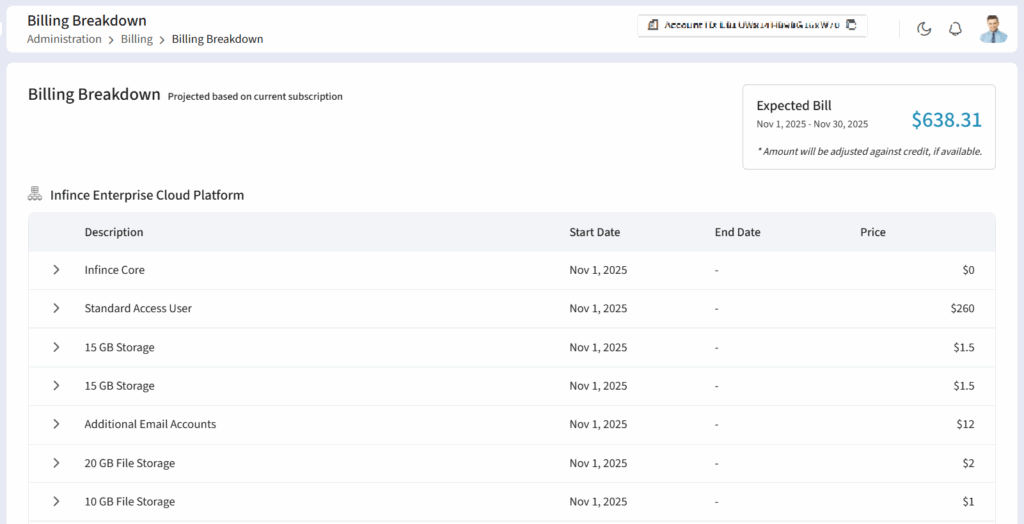Copy the account ID using the copy icon
Viewport: 1024px width, 524px height.
tap(852, 25)
